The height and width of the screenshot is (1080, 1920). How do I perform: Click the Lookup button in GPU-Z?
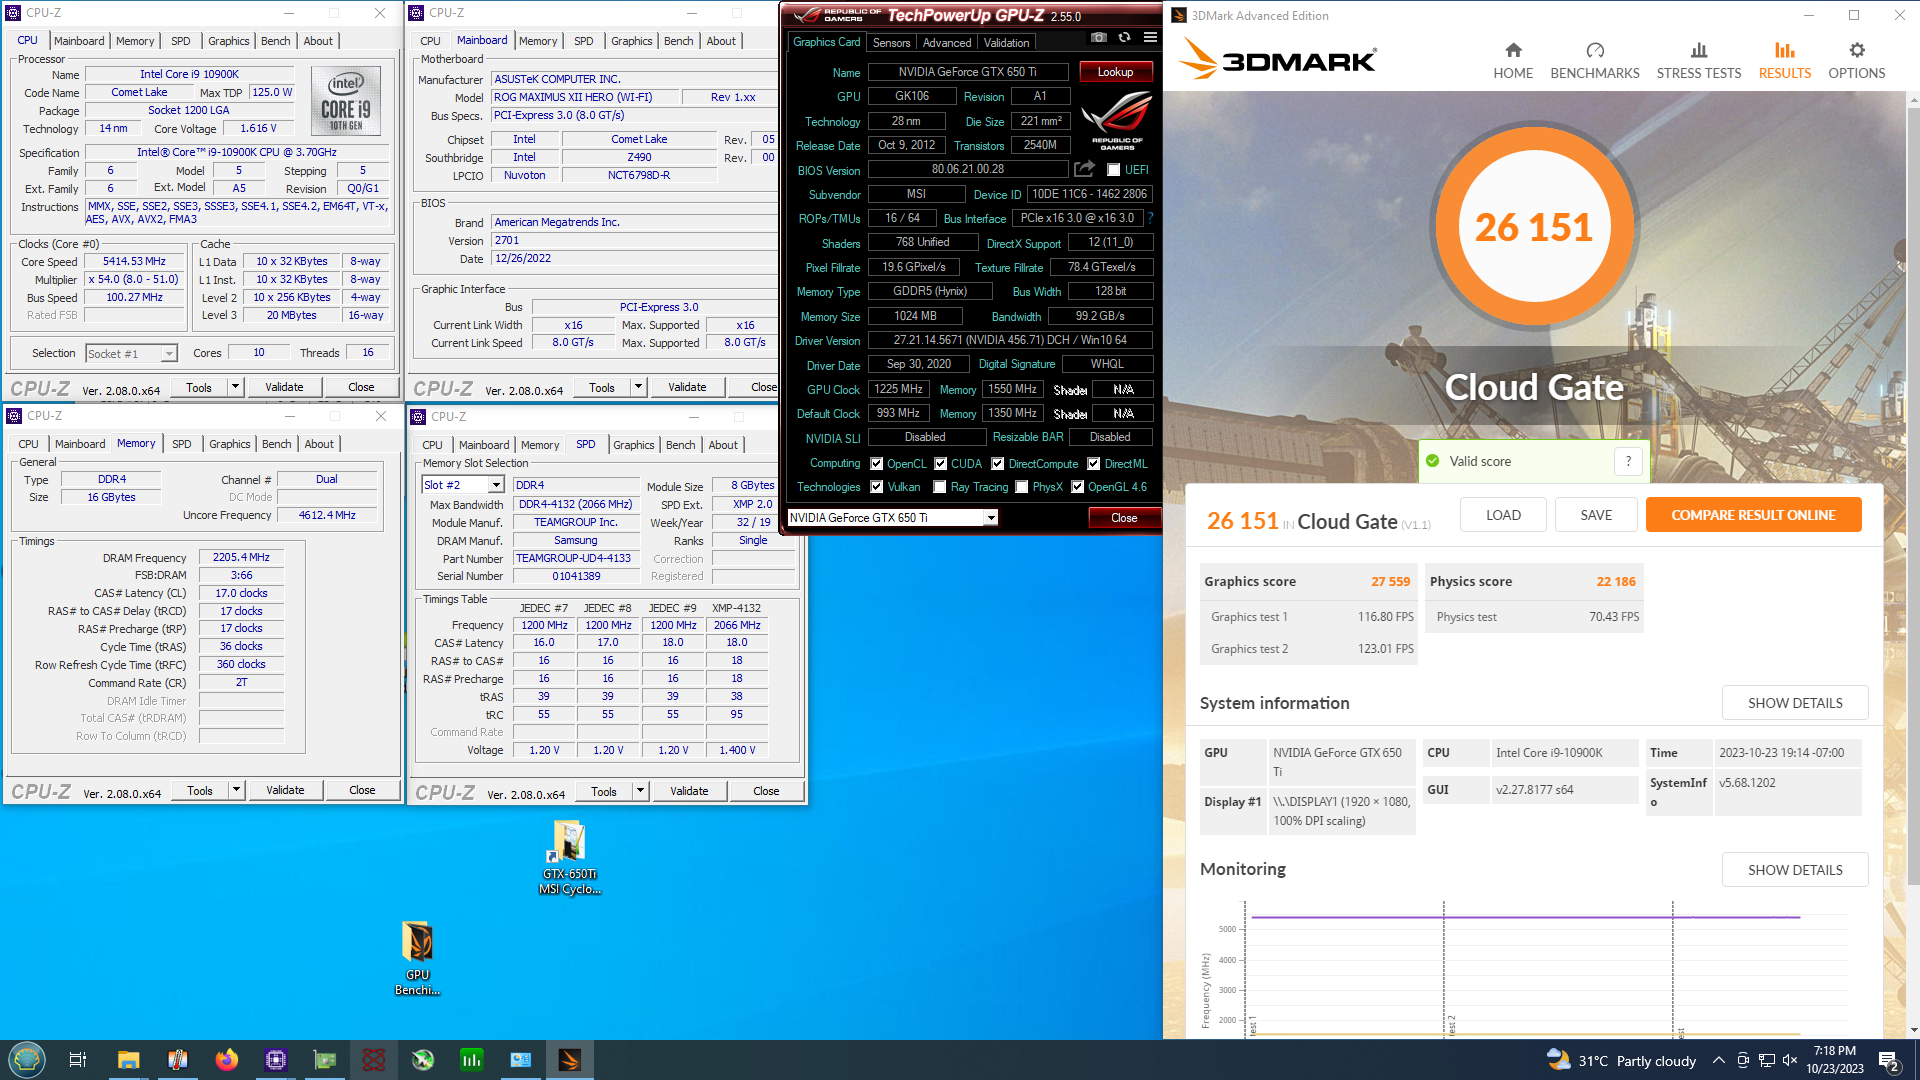click(1115, 72)
